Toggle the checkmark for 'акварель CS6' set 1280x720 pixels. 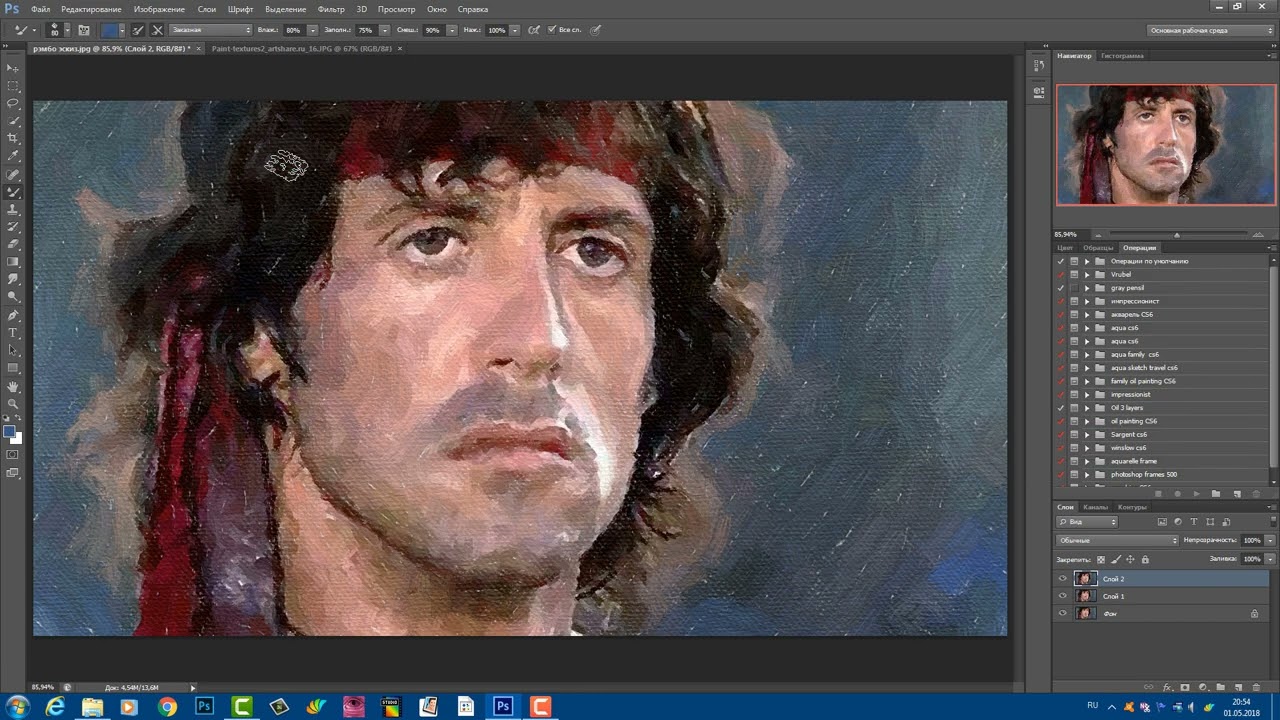click(x=1061, y=314)
